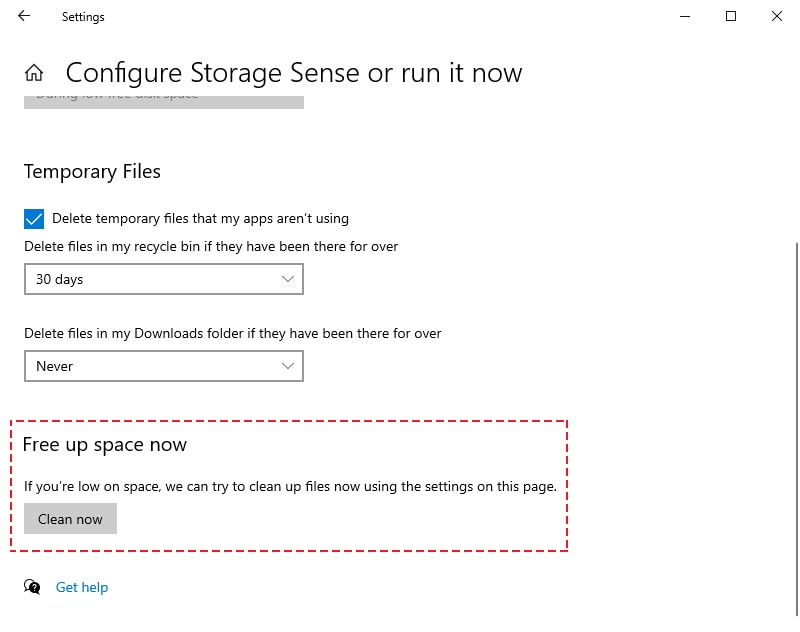Image resolution: width=800 pixels, height=632 pixels.
Task: Open the recycle bin retention dropdown showing 30 days
Action: 163,279
